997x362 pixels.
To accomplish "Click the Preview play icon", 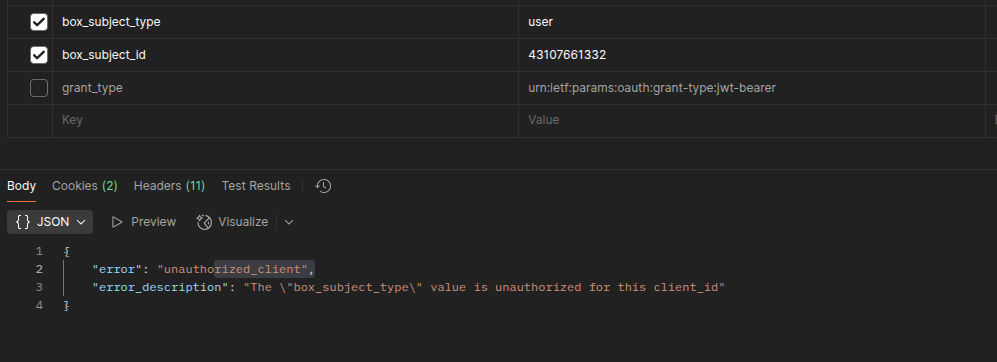I will tap(116, 222).
